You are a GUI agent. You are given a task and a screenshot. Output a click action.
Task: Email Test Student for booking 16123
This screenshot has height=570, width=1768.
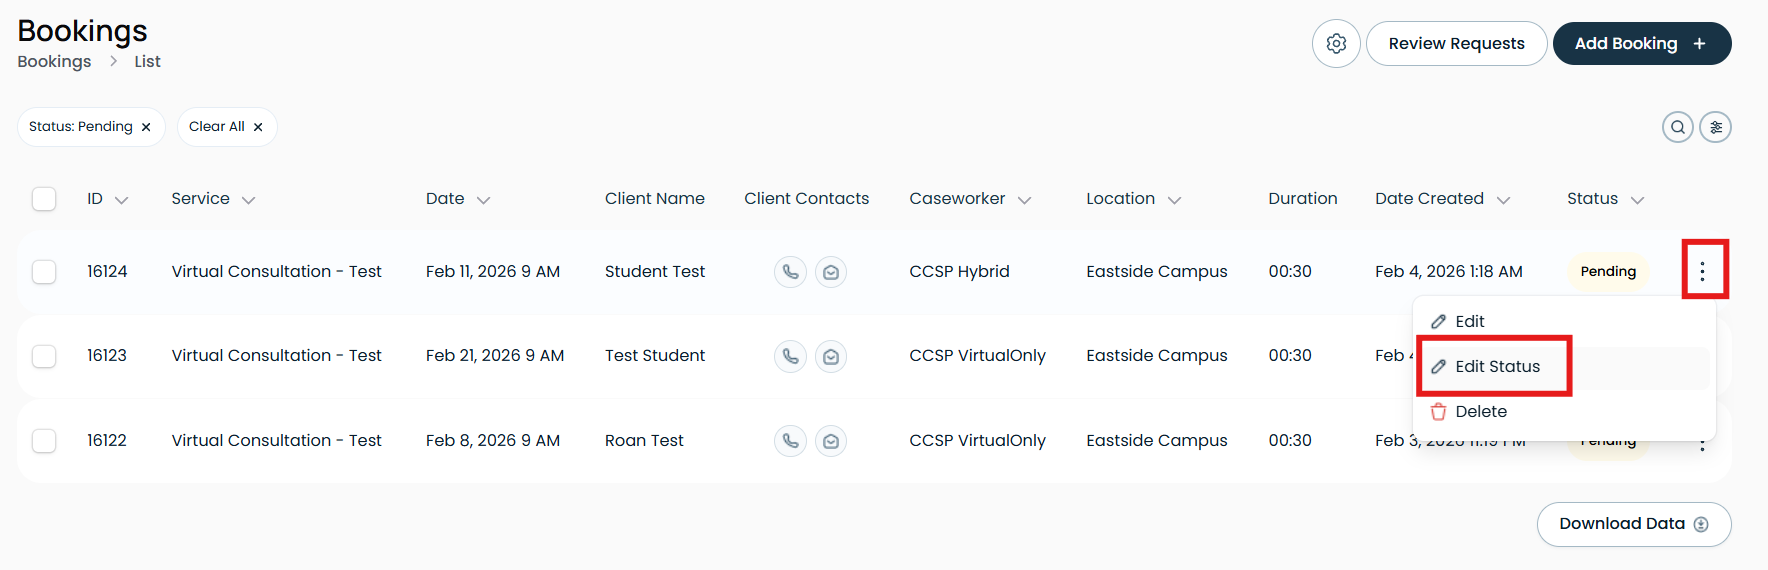coord(831,356)
